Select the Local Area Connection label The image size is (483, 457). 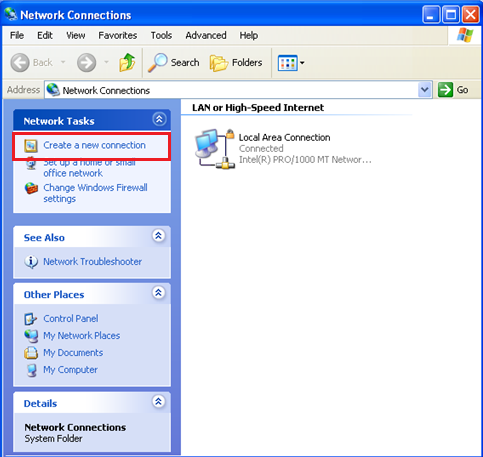(x=284, y=137)
